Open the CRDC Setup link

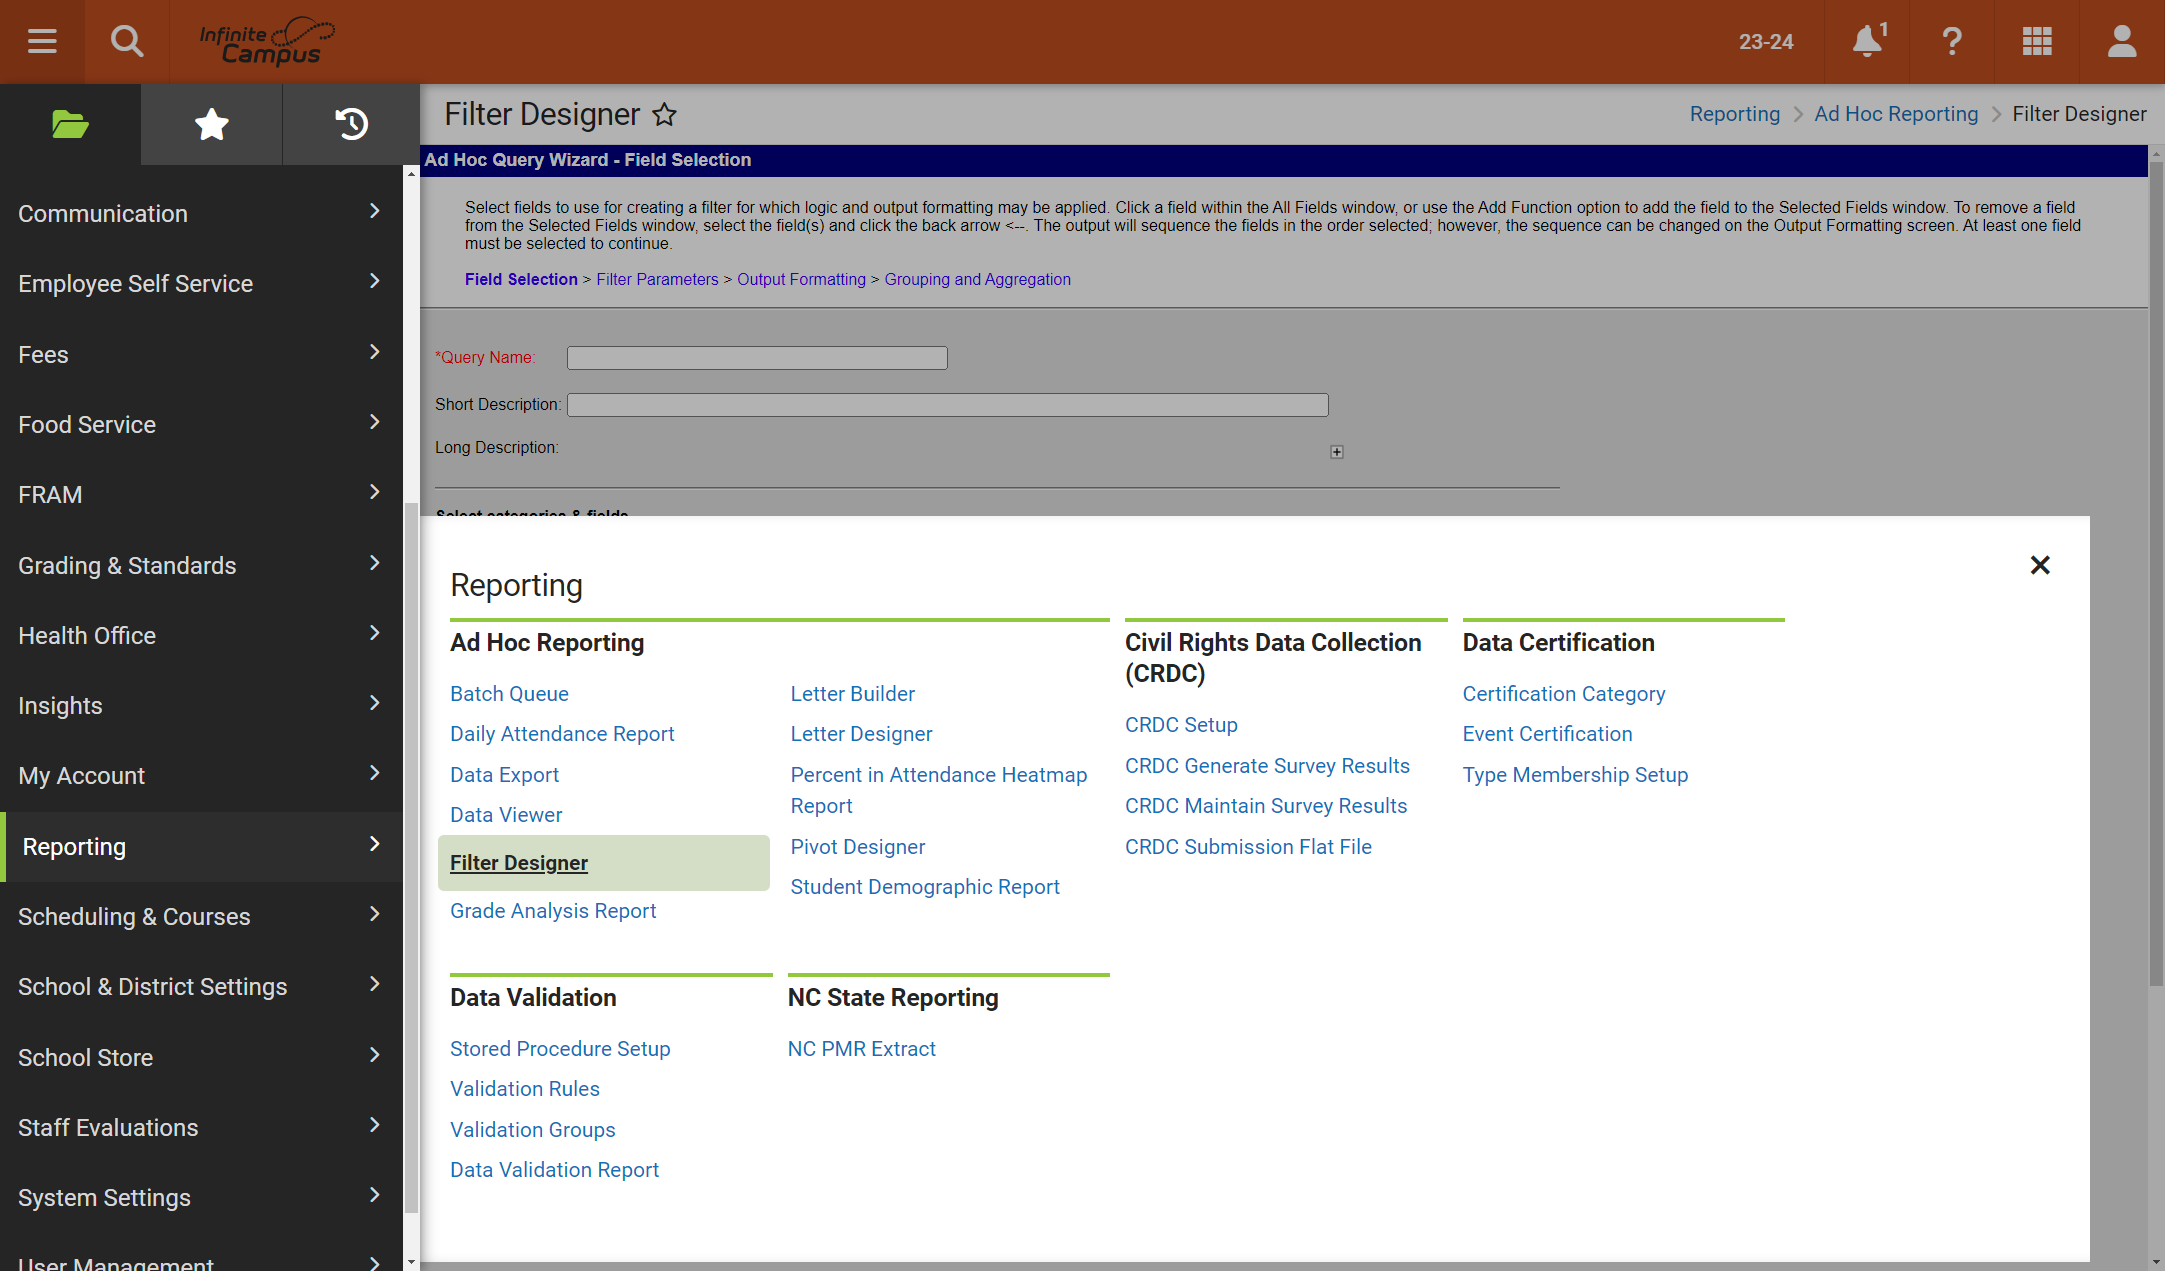[1181, 724]
